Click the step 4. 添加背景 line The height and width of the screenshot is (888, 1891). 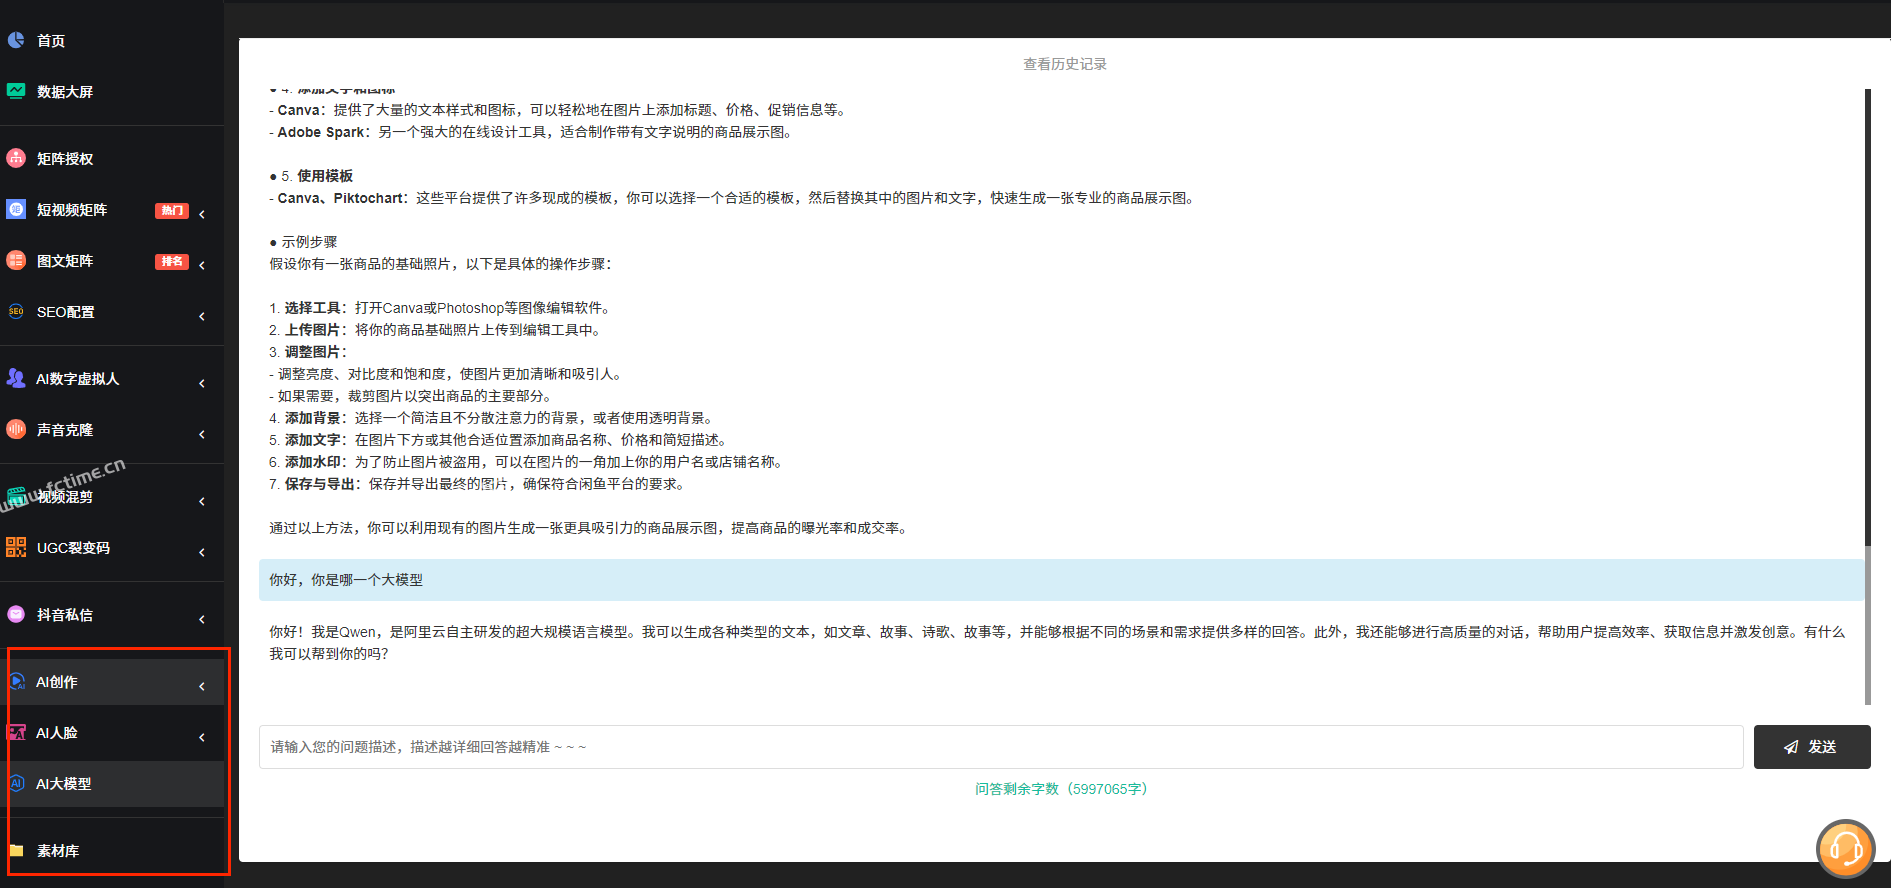[x=493, y=418]
